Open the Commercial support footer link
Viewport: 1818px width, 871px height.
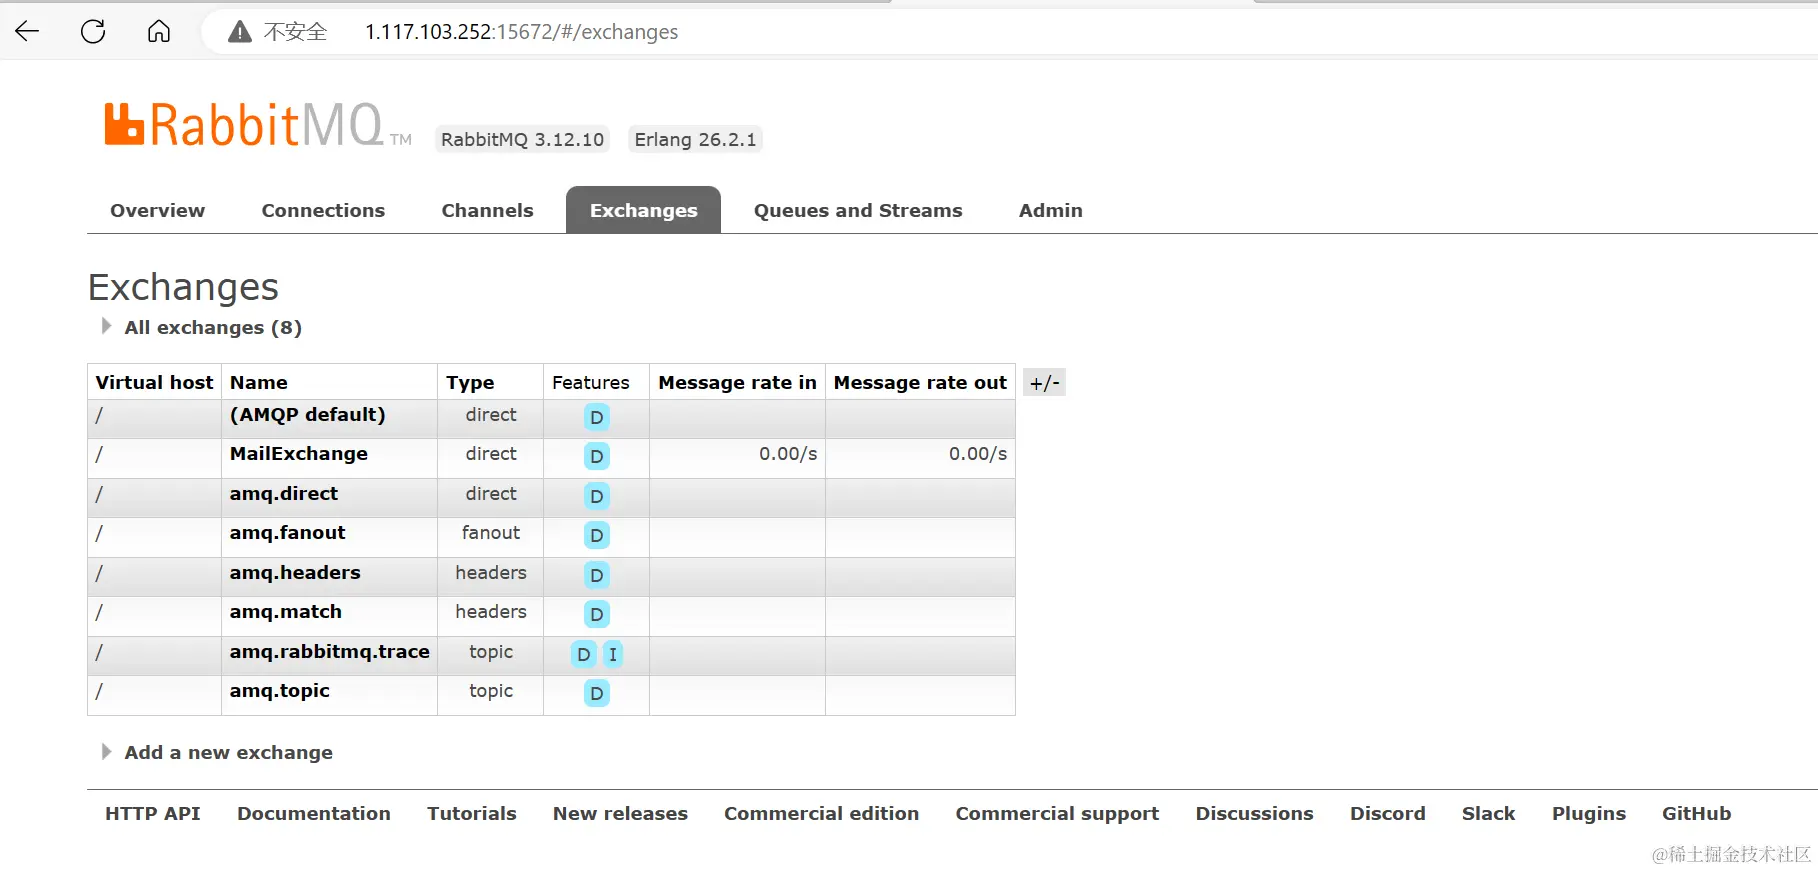click(1057, 813)
